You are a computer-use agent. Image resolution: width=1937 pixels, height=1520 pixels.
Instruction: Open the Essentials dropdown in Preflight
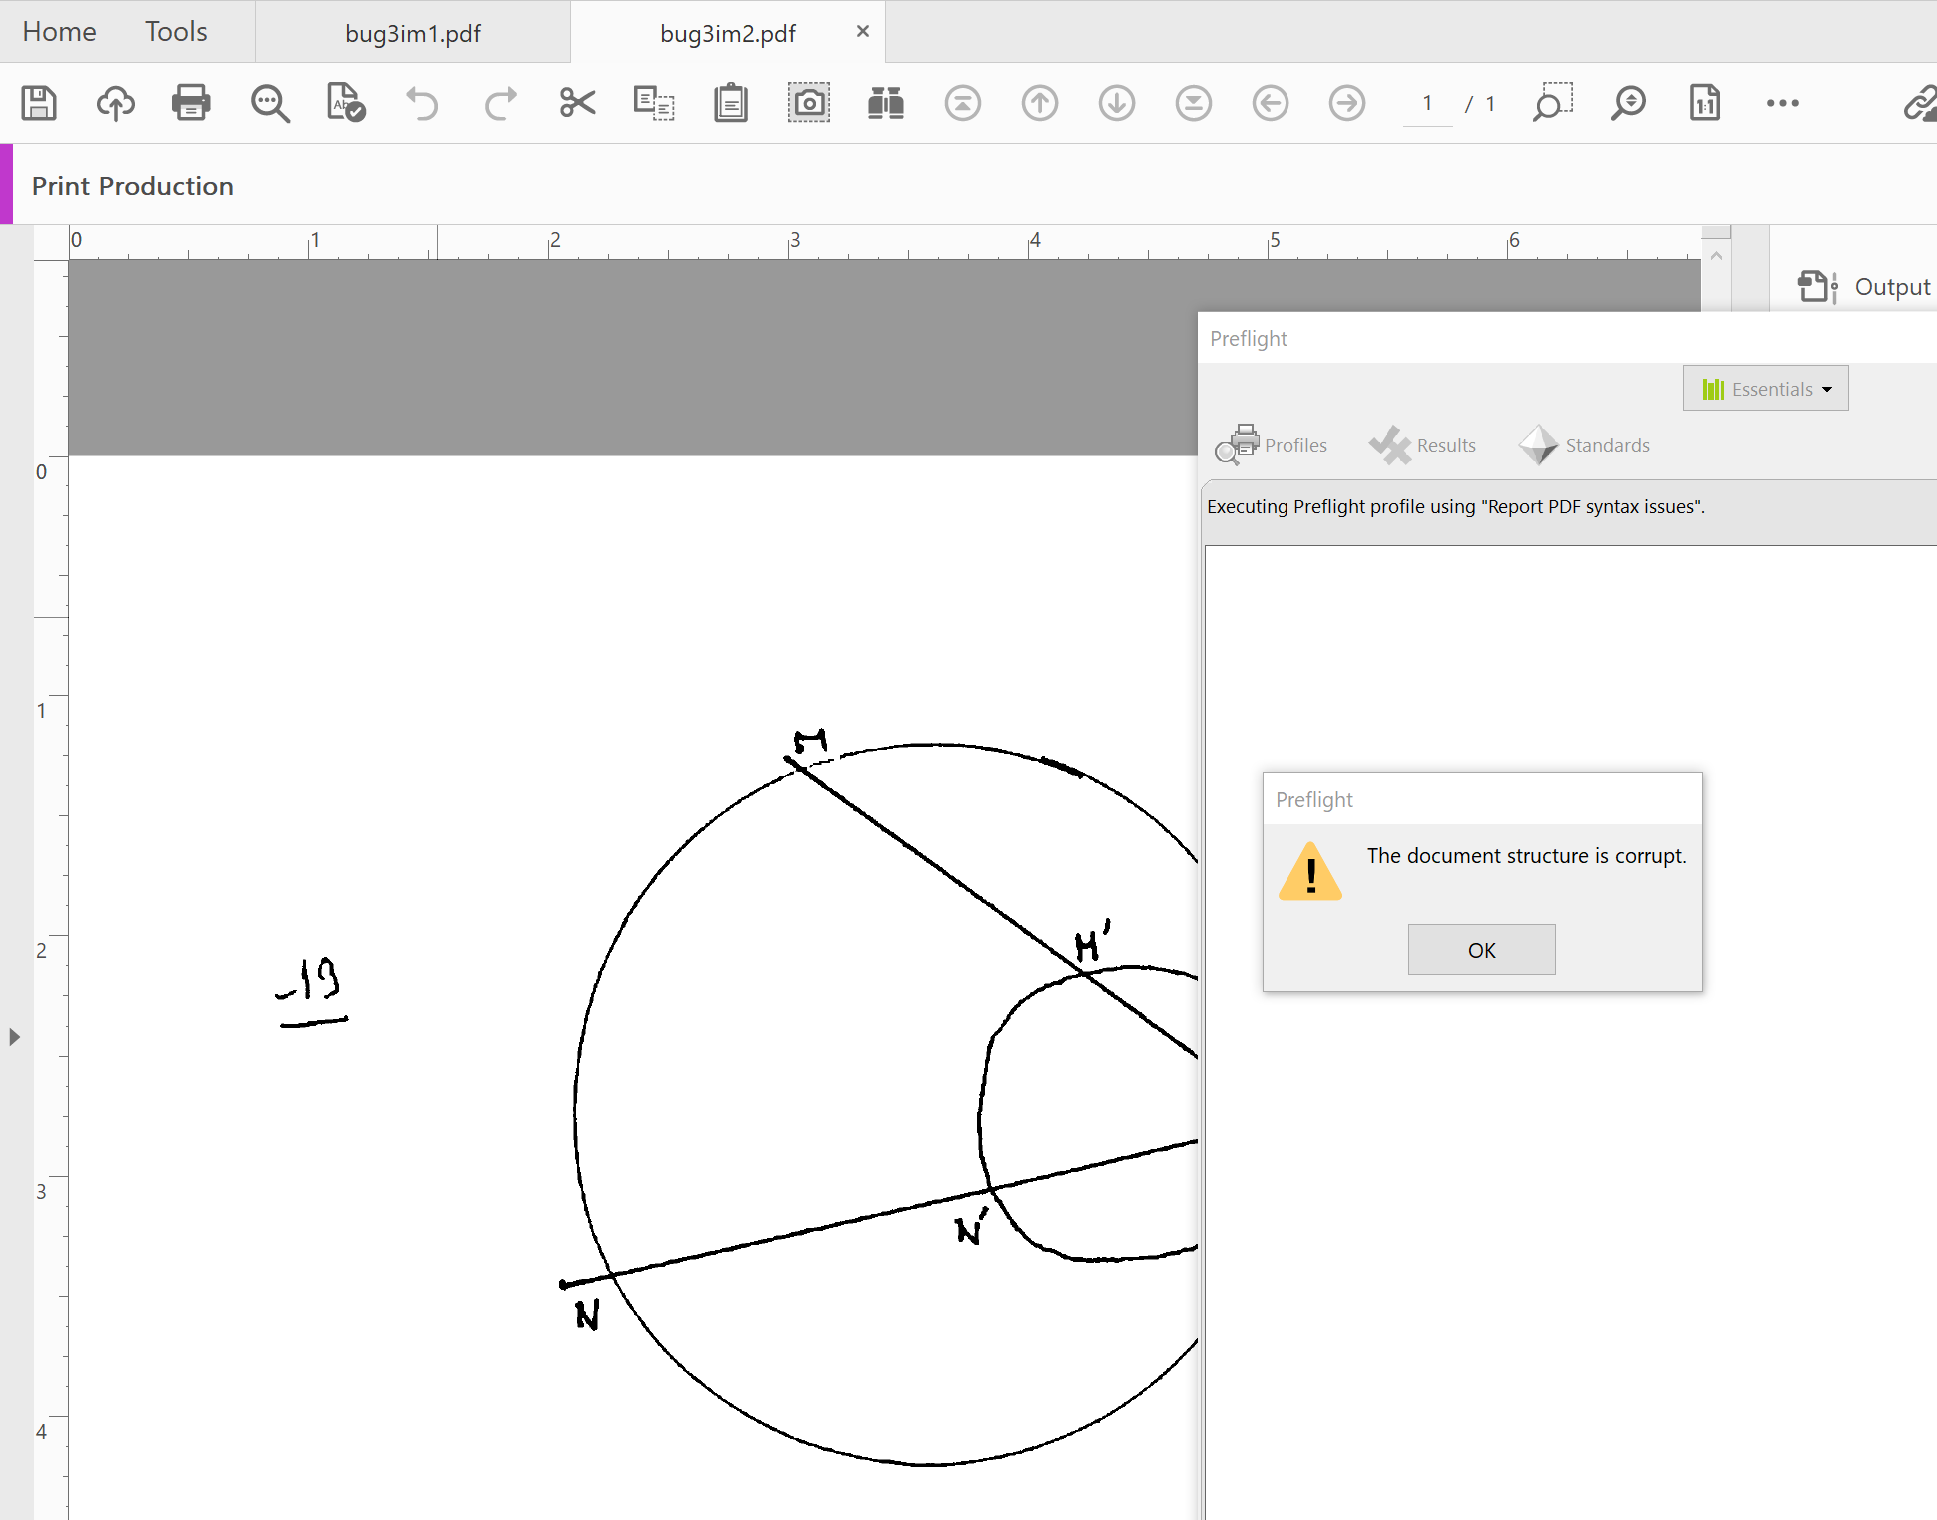click(1765, 388)
